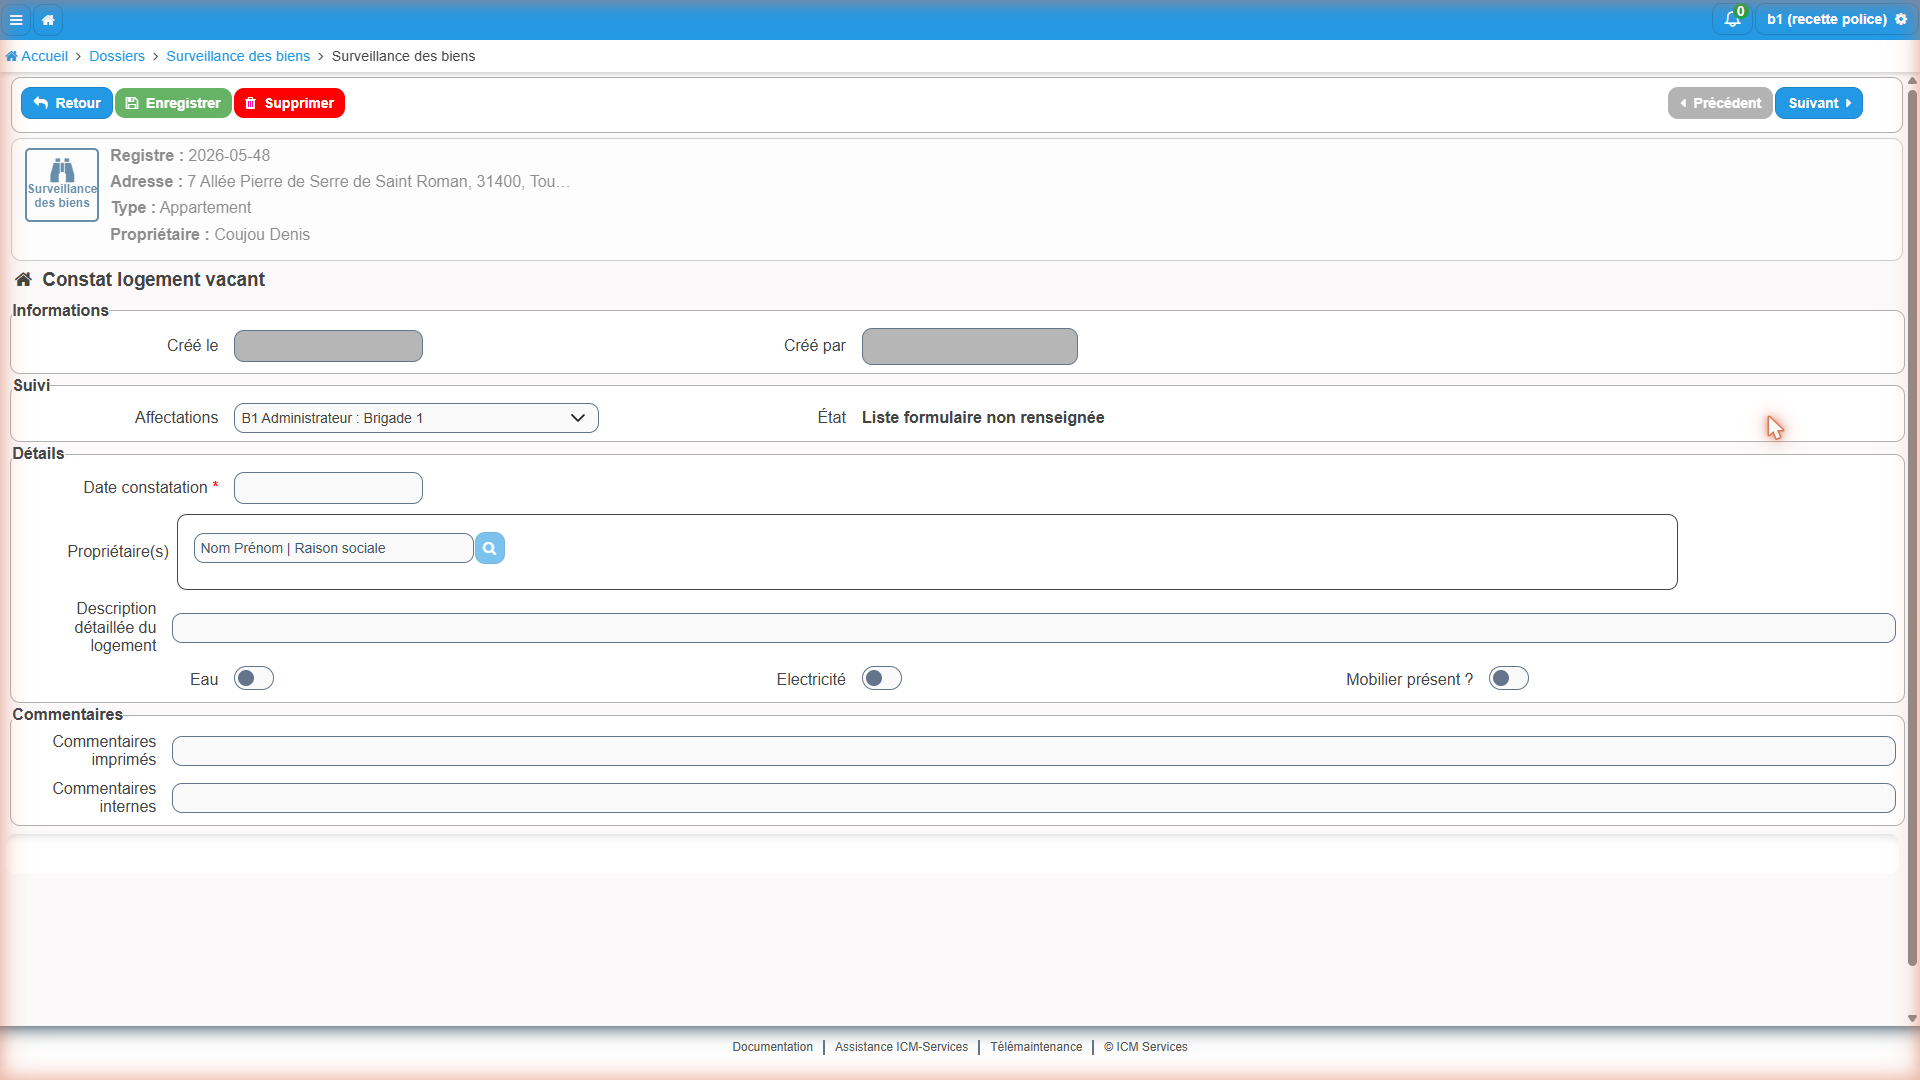Click the Créé le field
This screenshot has width=1920, height=1080.
pyautogui.click(x=328, y=346)
